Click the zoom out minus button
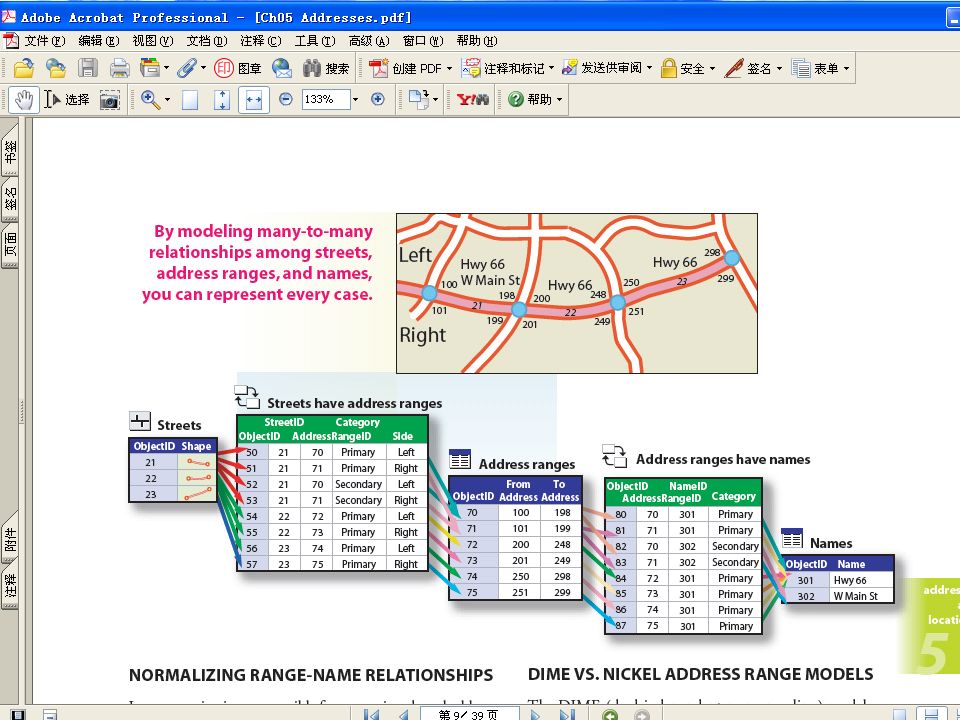Image resolution: width=960 pixels, height=720 pixels. point(285,99)
